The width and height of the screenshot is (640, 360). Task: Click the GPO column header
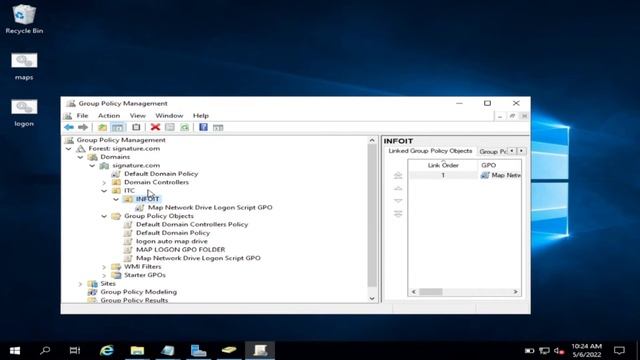tap(500, 165)
